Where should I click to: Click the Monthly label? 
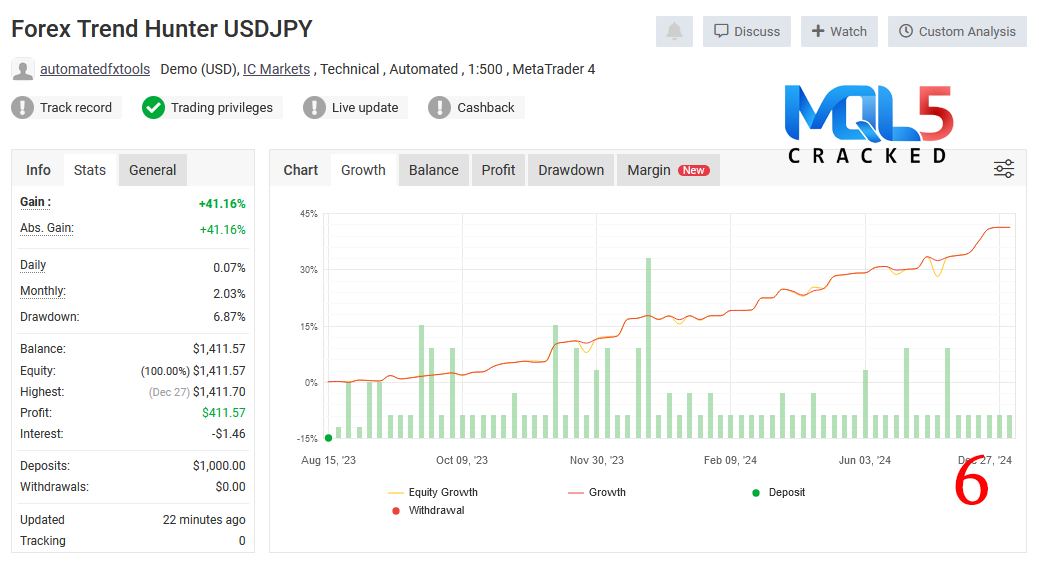(43, 291)
